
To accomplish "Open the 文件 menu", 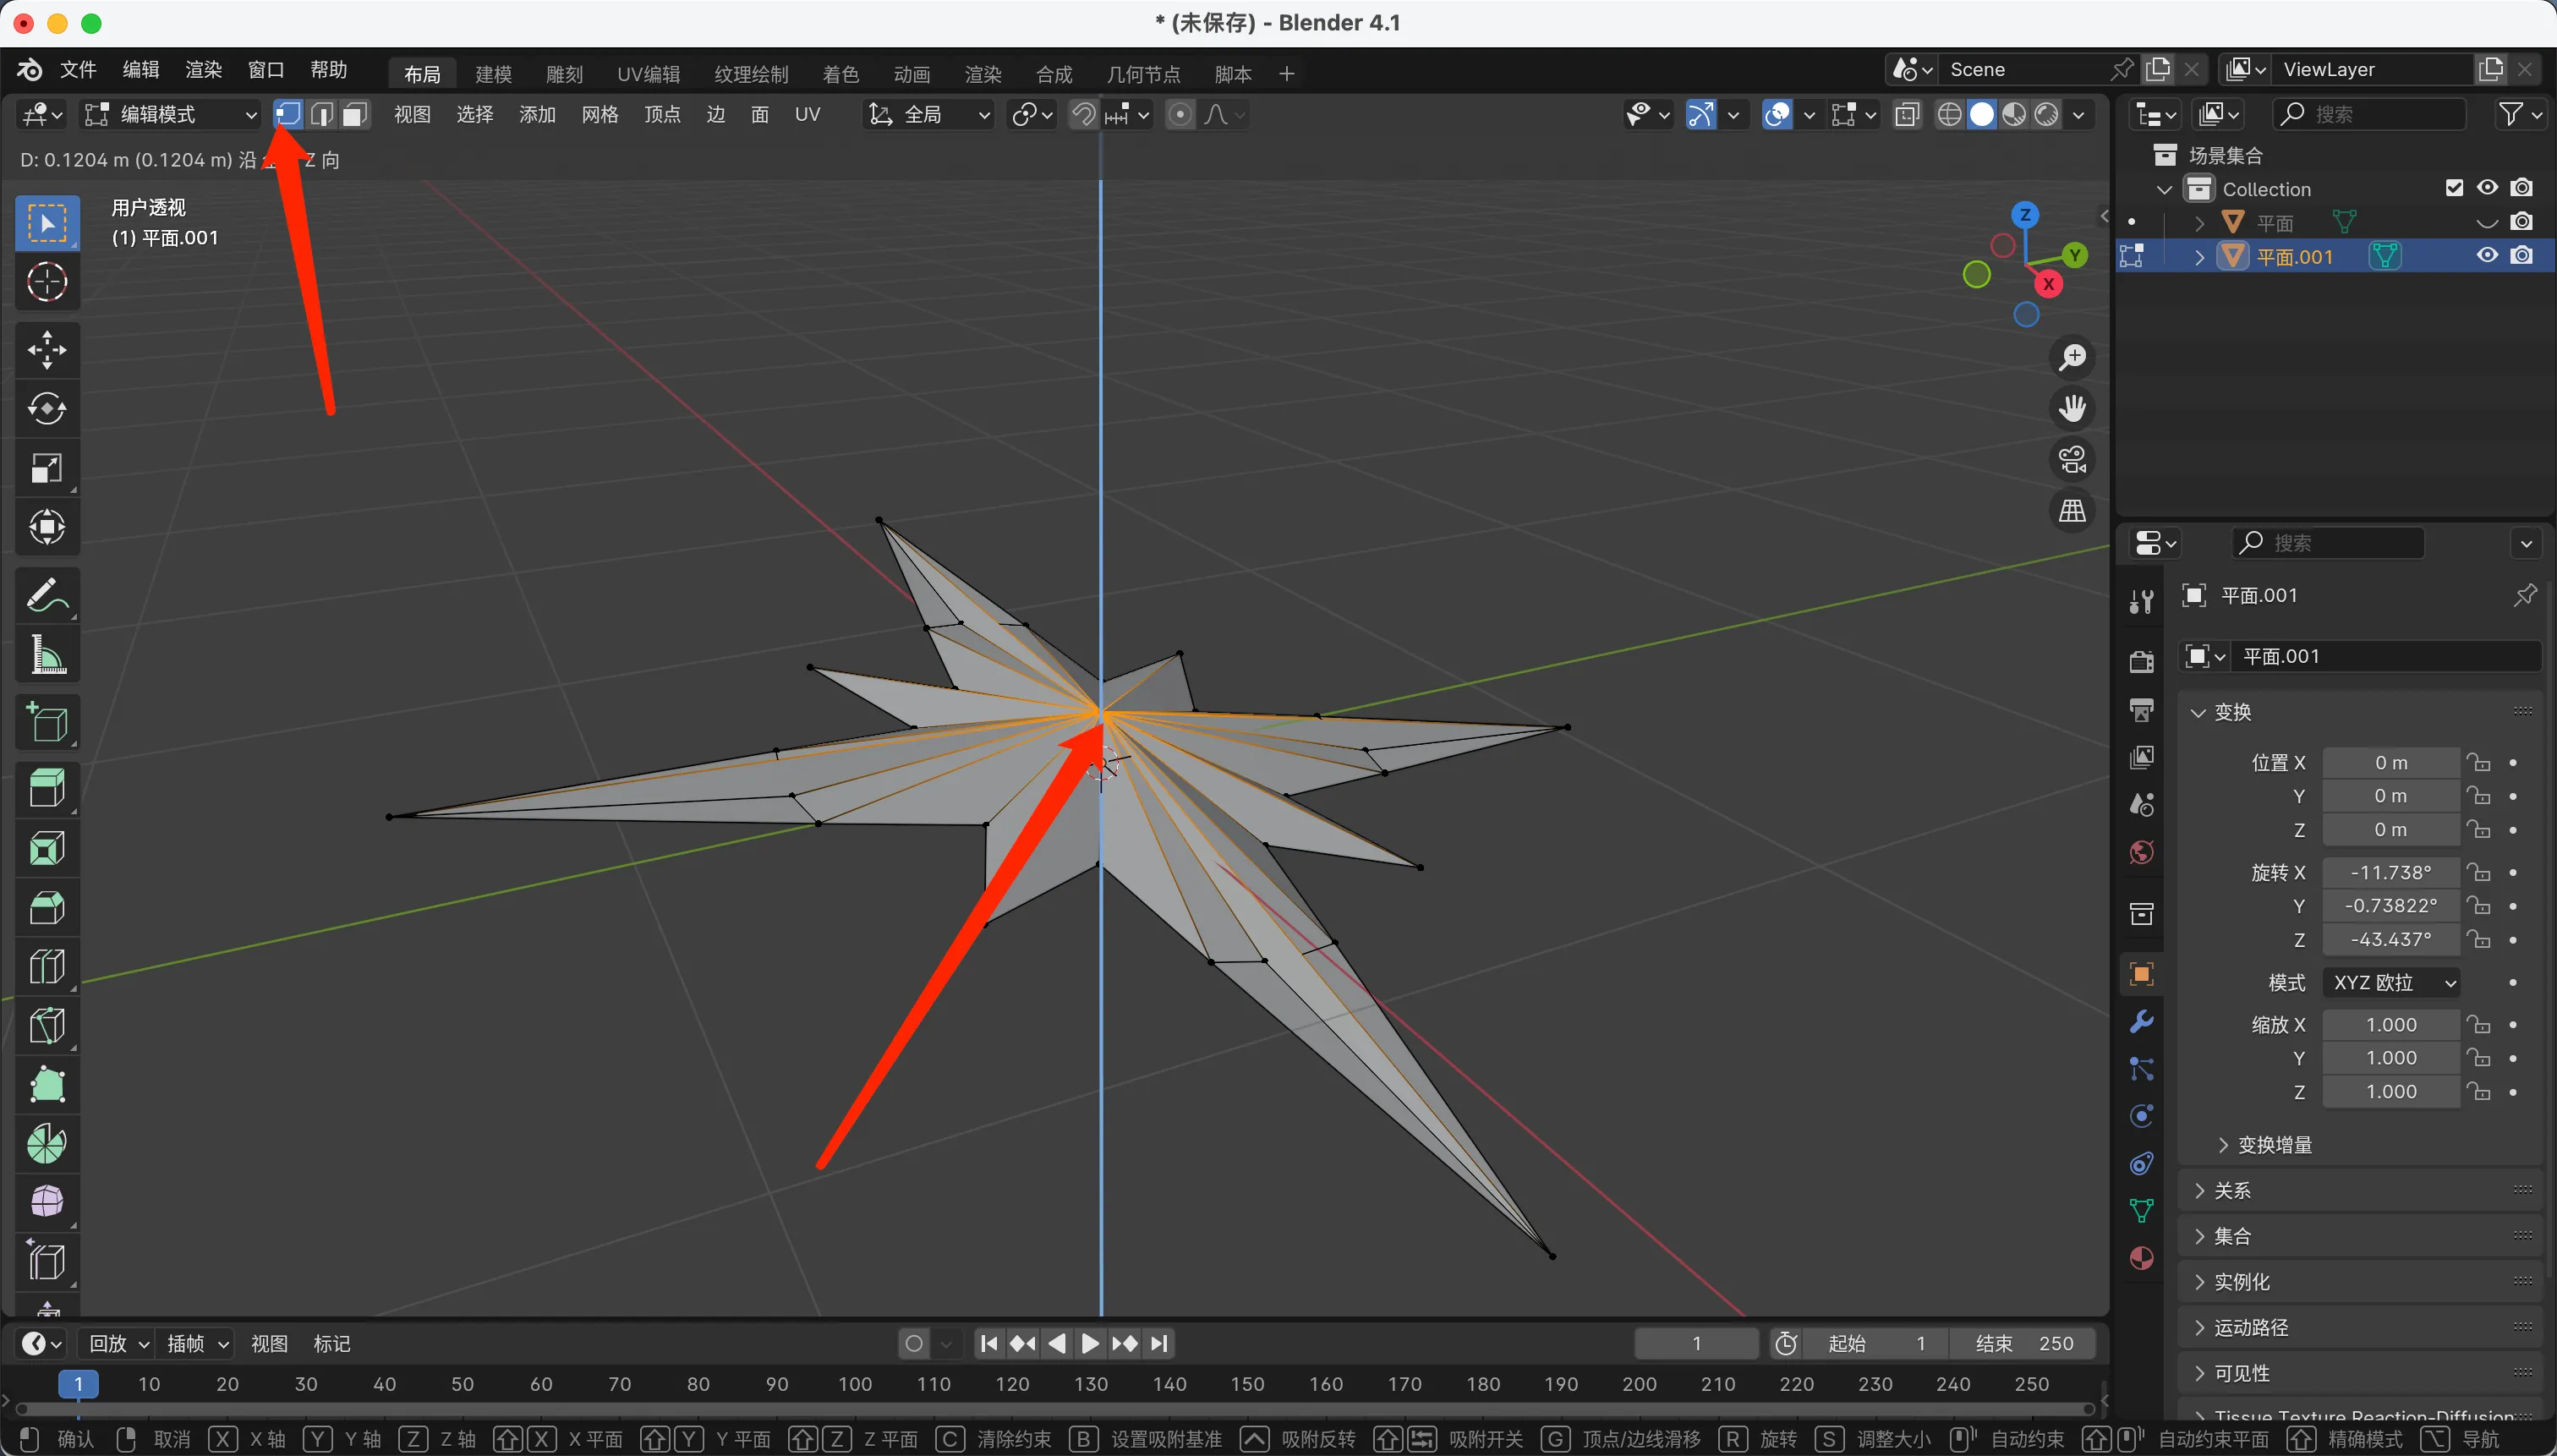I will pos(78,70).
